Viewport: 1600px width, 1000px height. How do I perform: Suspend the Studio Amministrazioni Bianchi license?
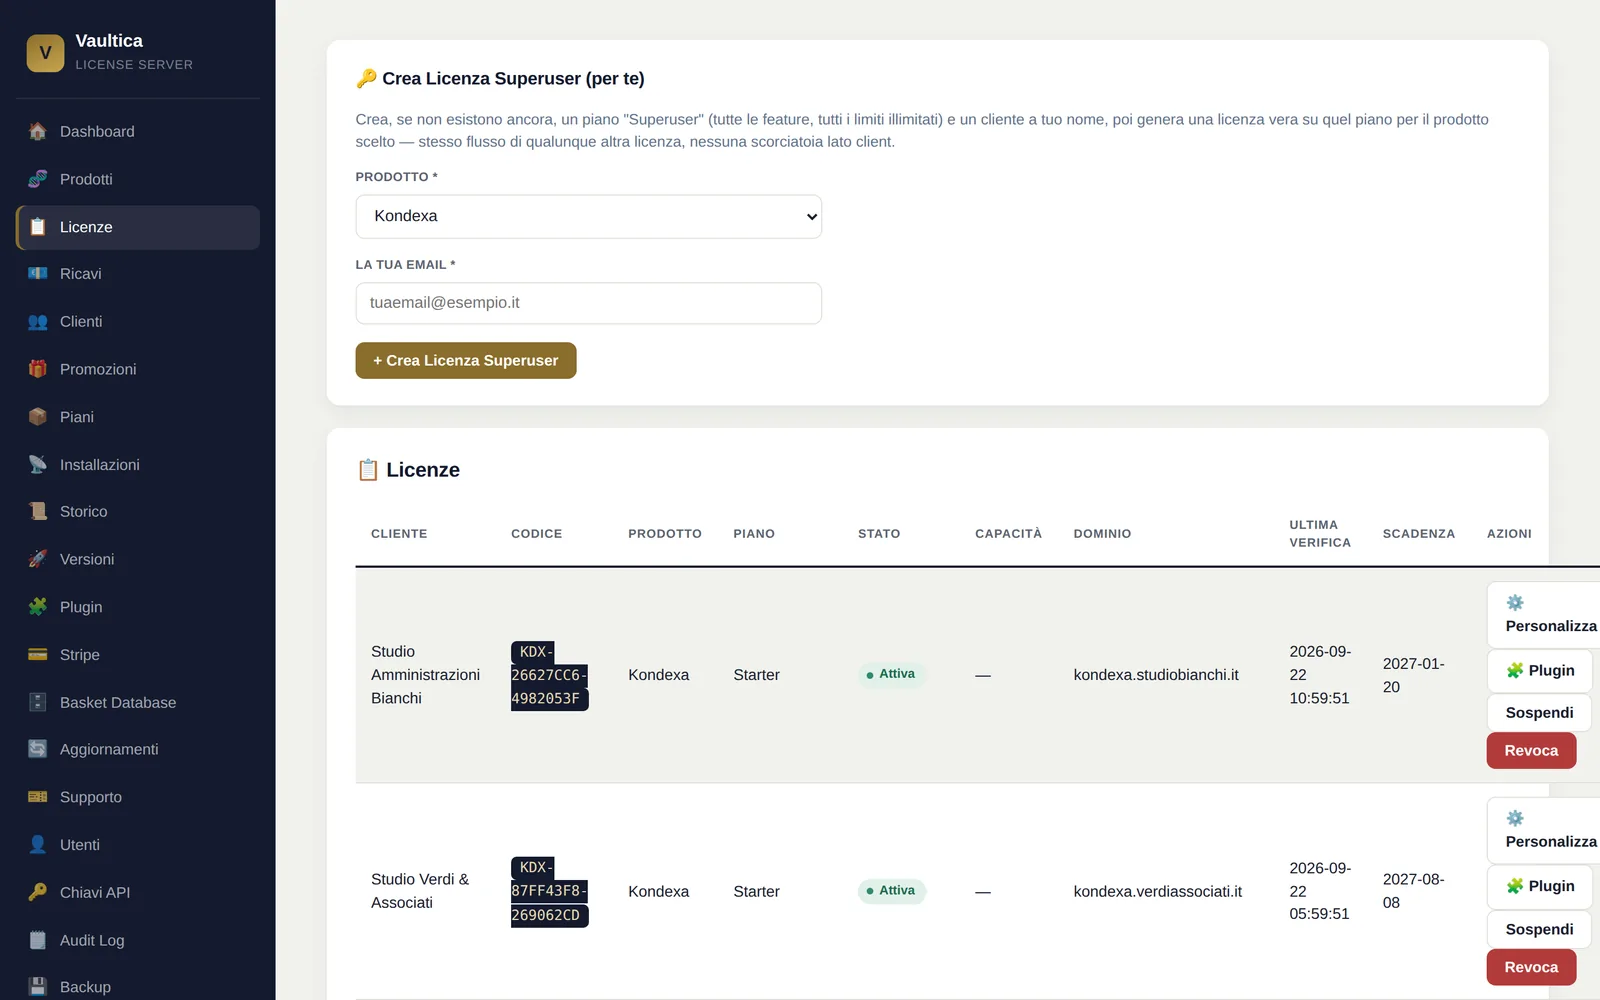click(1539, 713)
